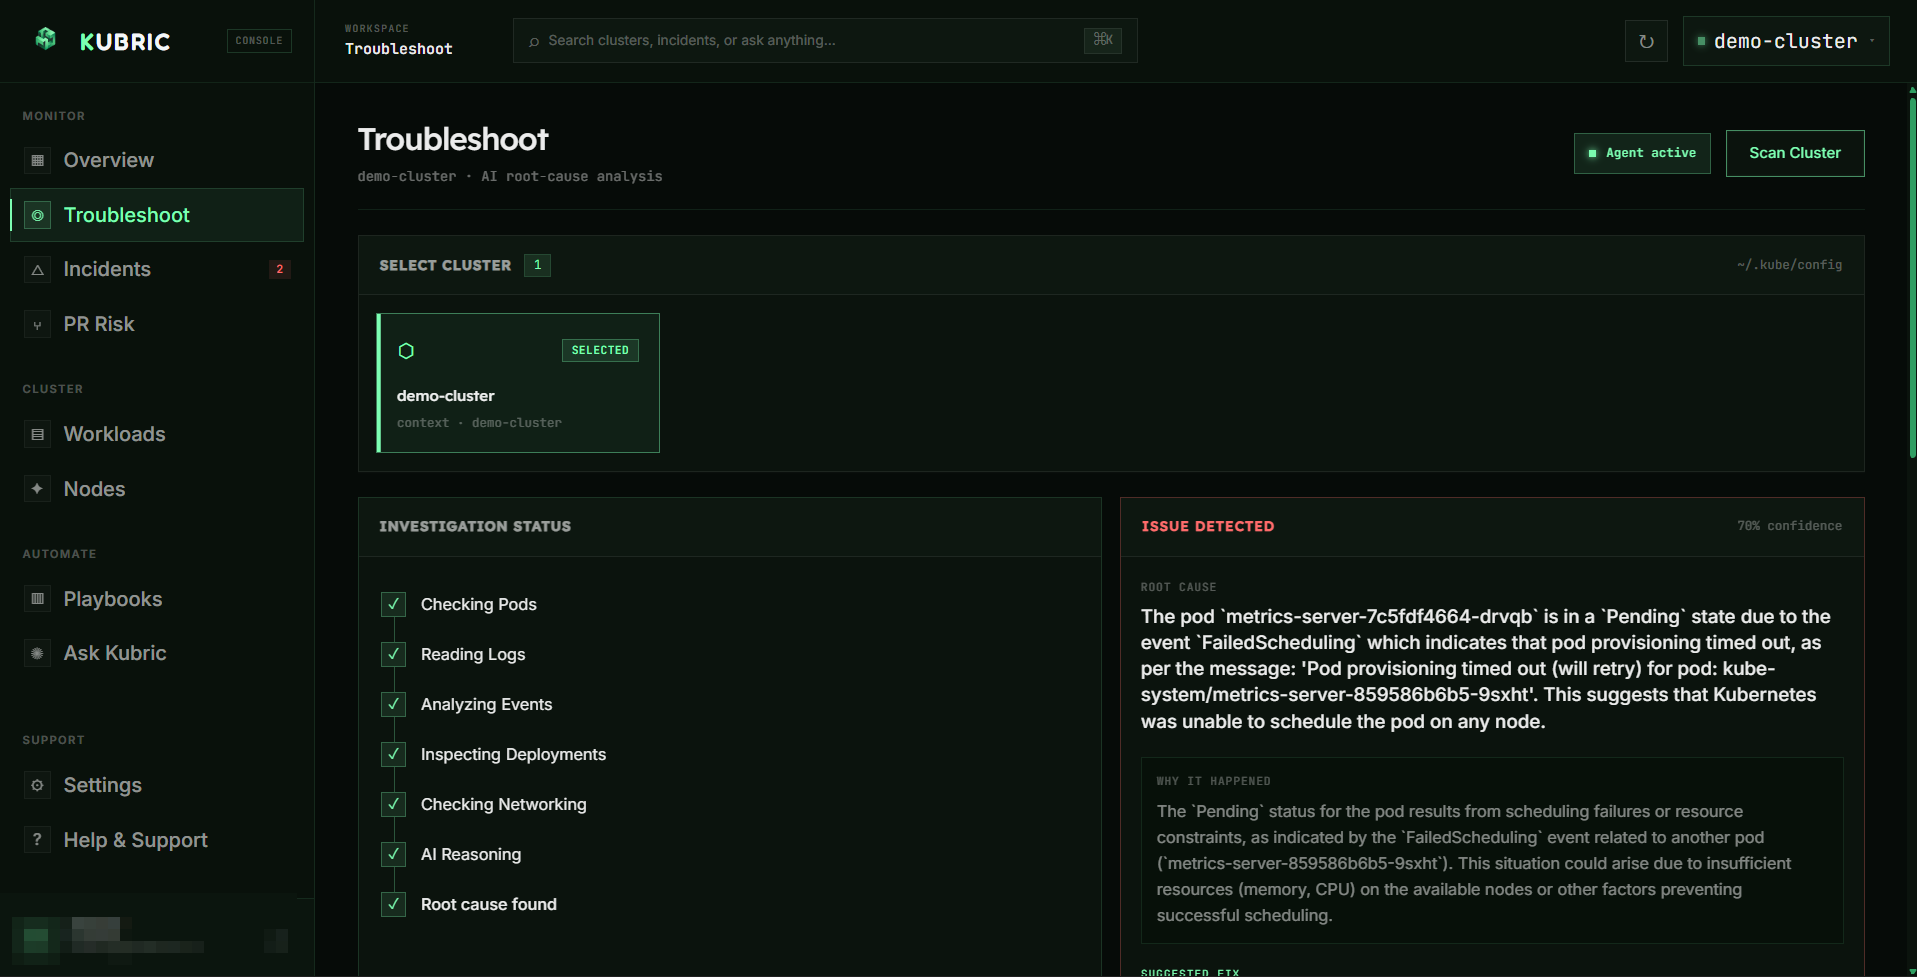Click the '~/.kube/config' path text
The image size is (1917, 977).
[x=1789, y=265]
